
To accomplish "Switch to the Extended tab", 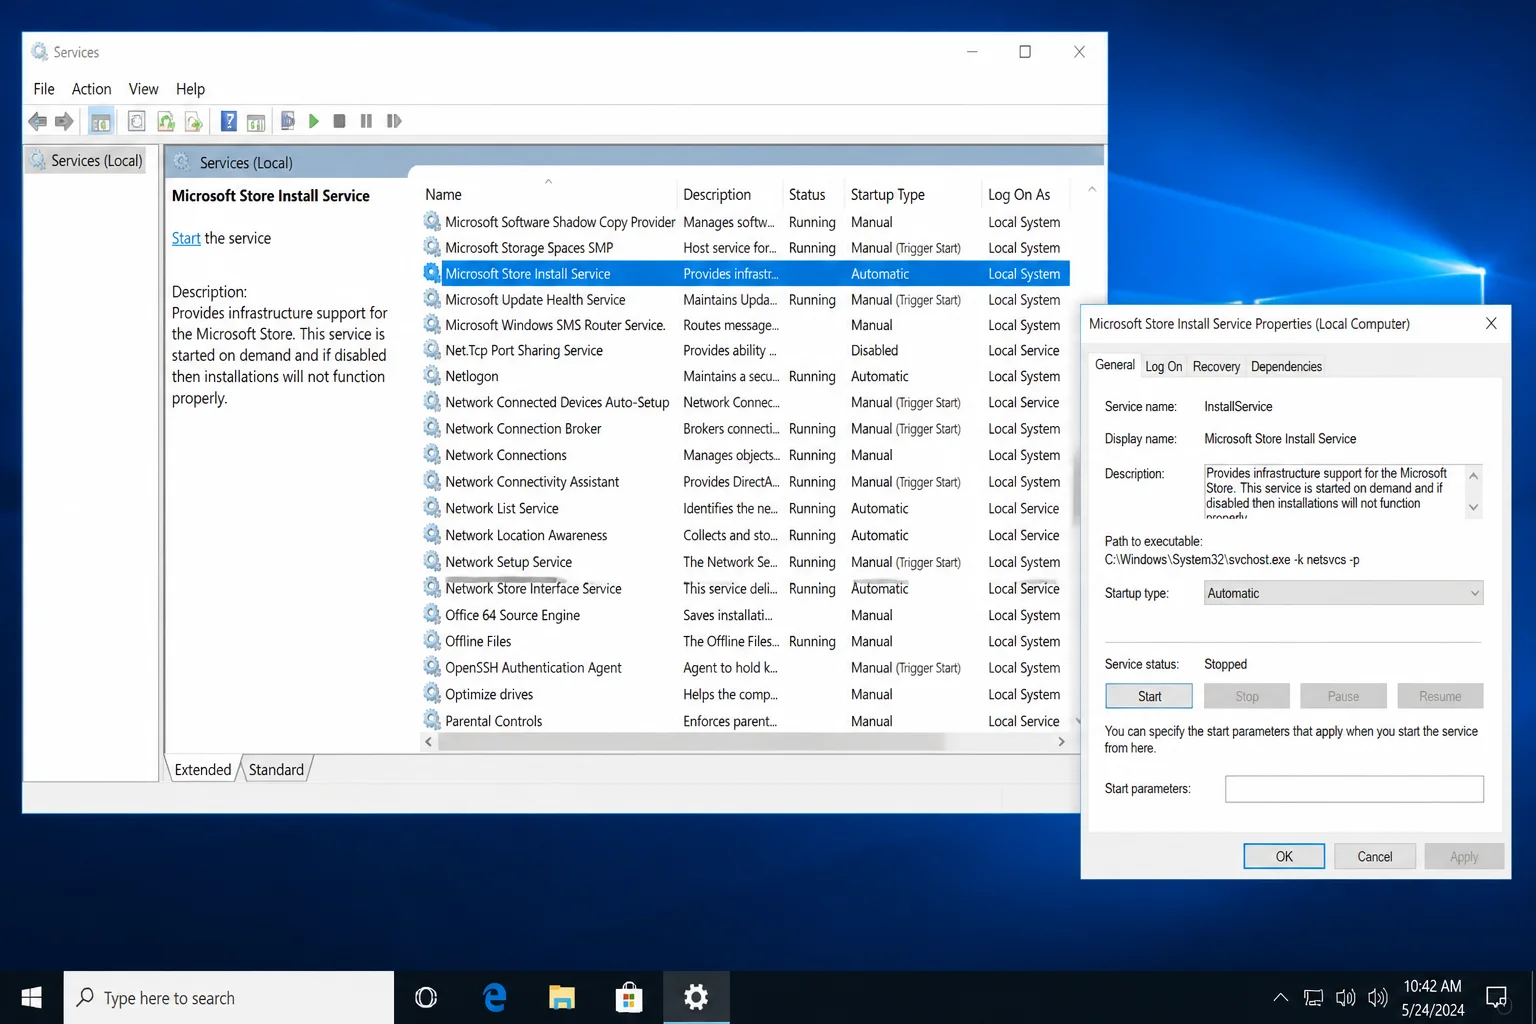I will point(203,769).
